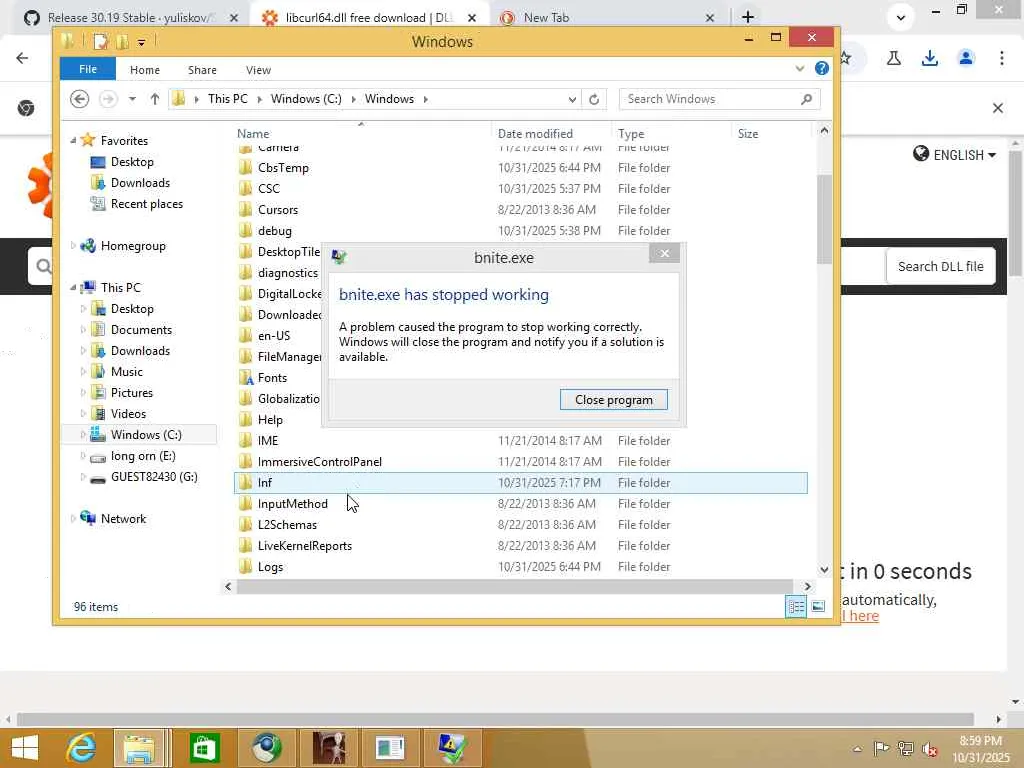The width and height of the screenshot is (1024, 768).
Task: Select the Logs folder icon
Action: click(246, 566)
